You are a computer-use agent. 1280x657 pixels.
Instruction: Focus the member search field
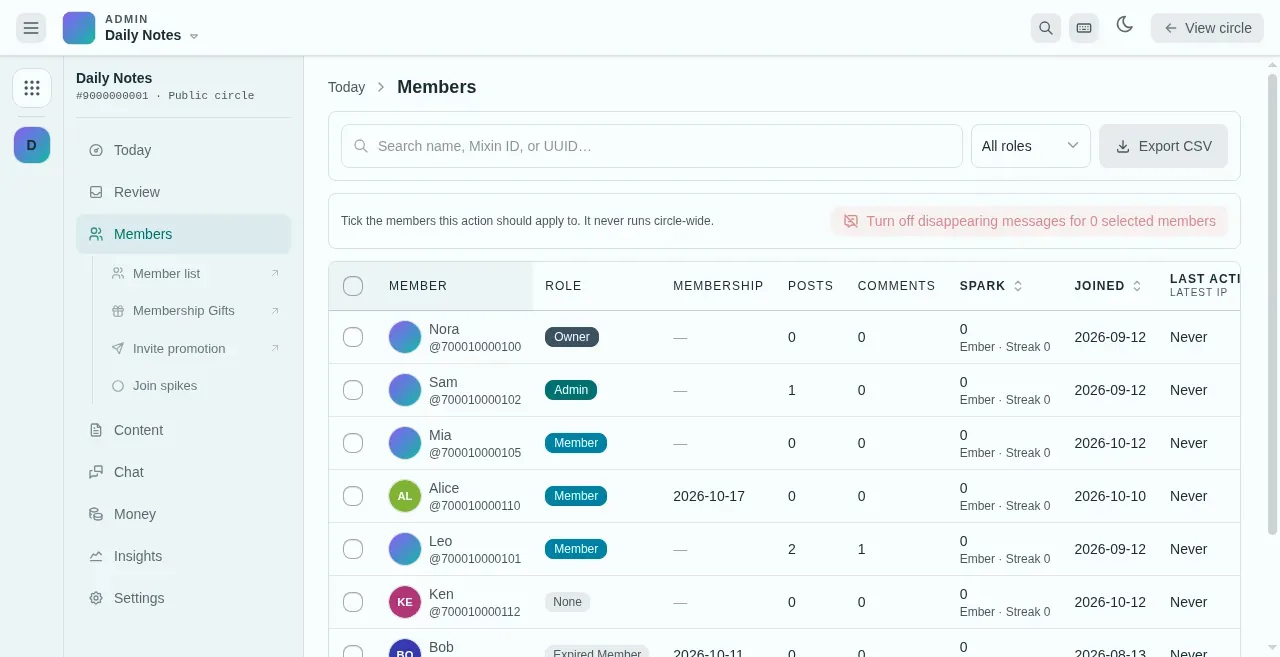(x=652, y=146)
